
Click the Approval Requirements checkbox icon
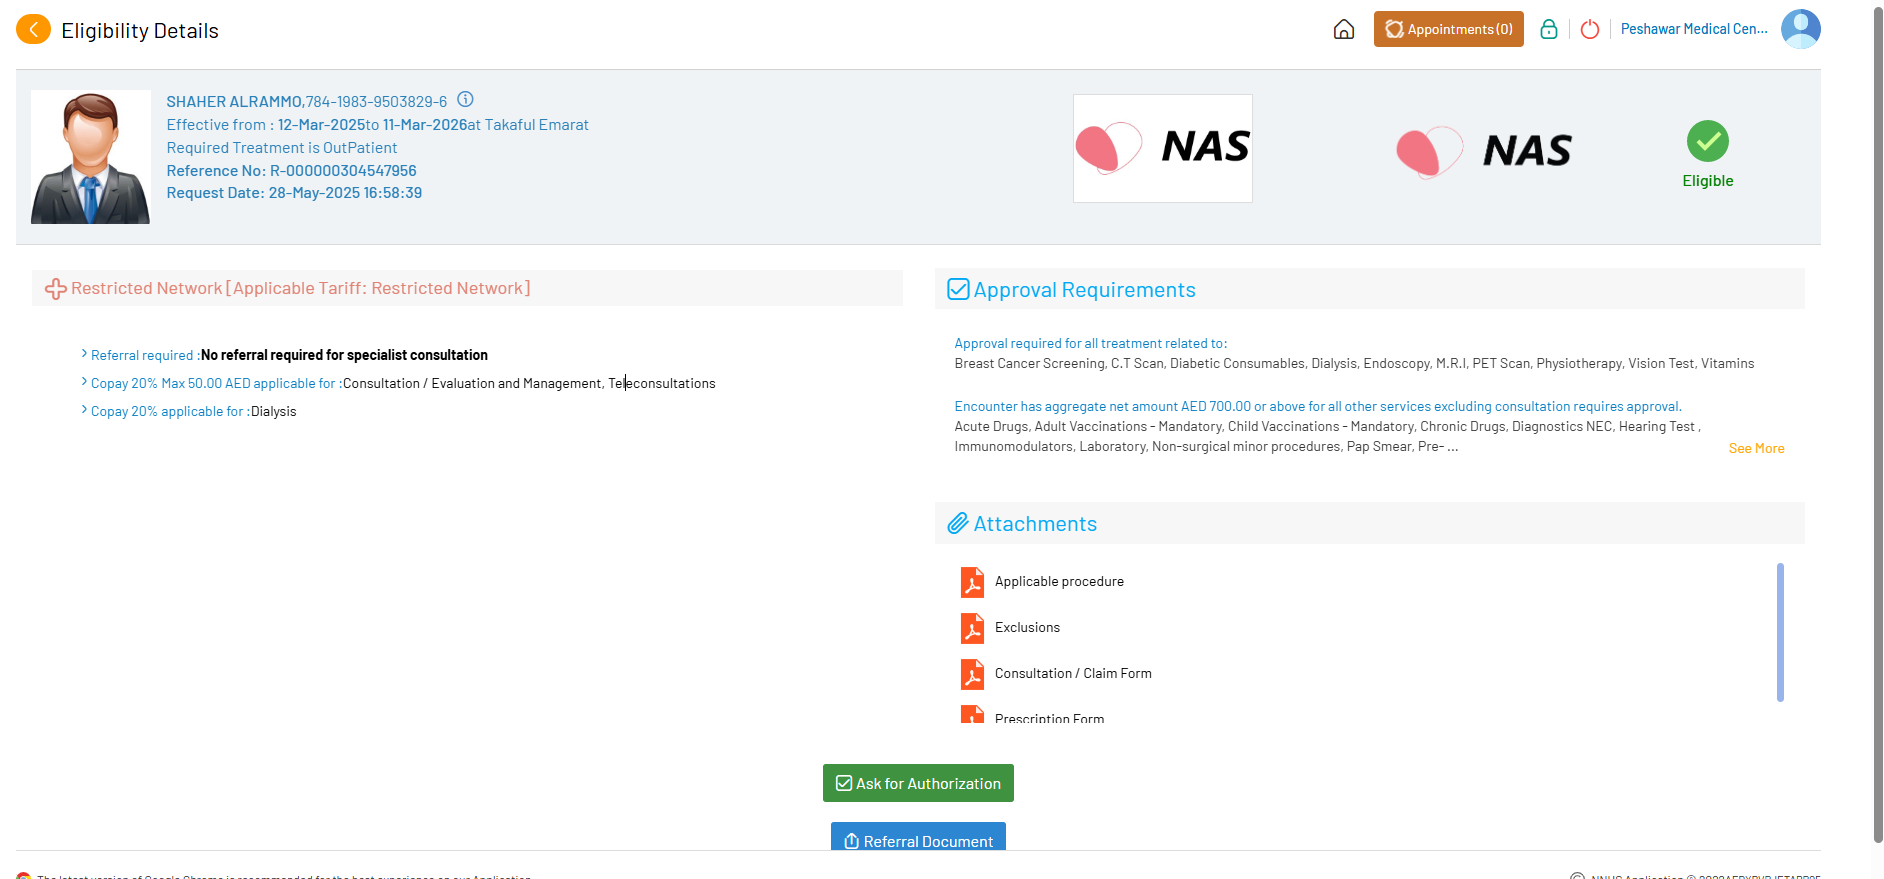[958, 289]
